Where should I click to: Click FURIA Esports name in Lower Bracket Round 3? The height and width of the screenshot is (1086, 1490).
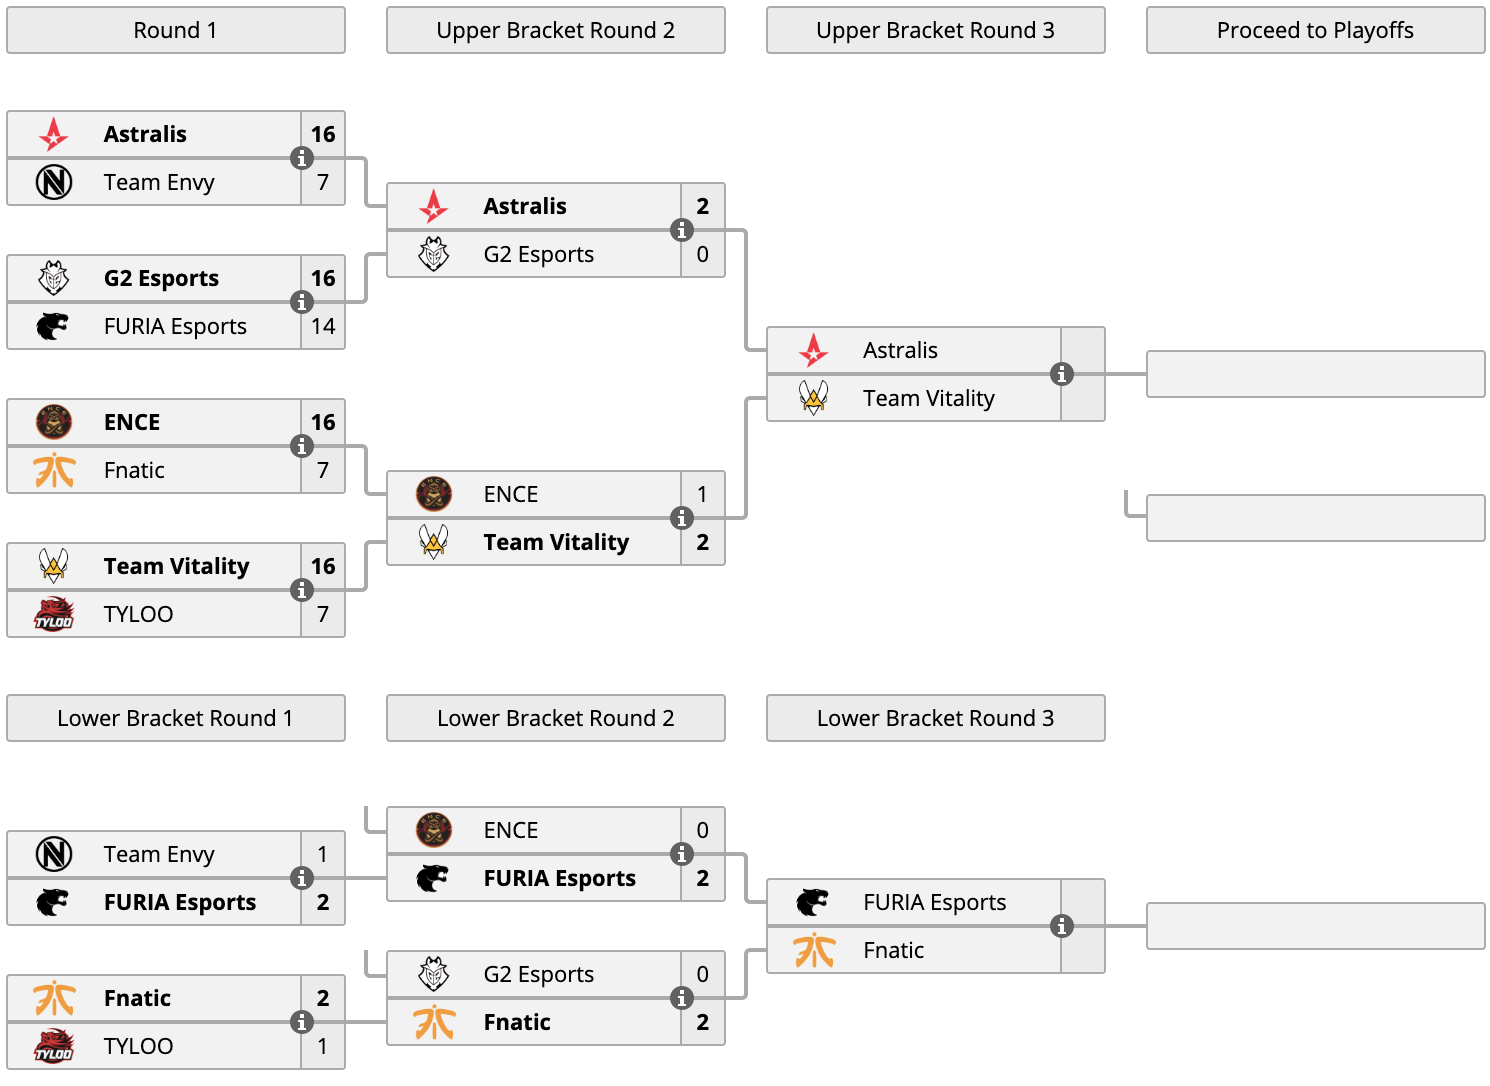(x=935, y=902)
